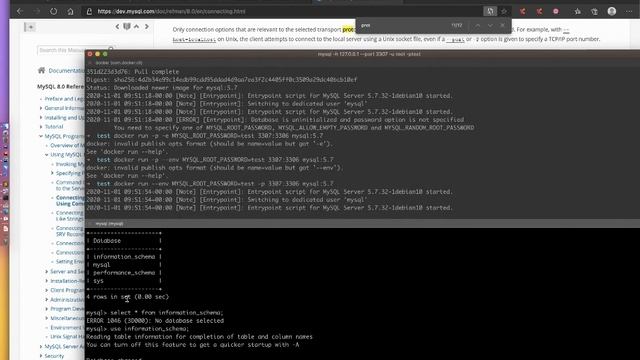640x360 pixels.
Task: Expand the Client Programs item
Action: pos(47,290)
